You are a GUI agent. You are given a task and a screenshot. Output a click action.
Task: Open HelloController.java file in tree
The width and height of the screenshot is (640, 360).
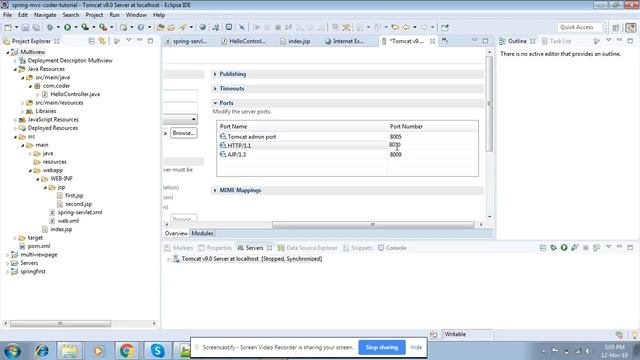[x=75, y=94]
